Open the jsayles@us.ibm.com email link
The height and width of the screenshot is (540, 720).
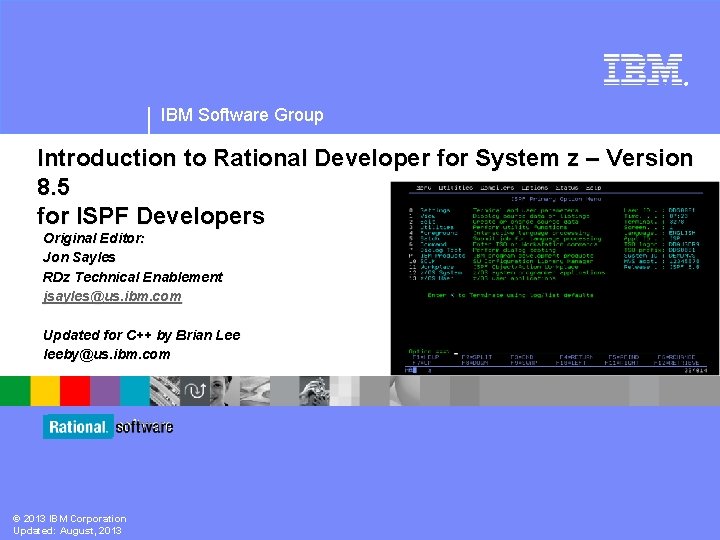coord(112,296)
